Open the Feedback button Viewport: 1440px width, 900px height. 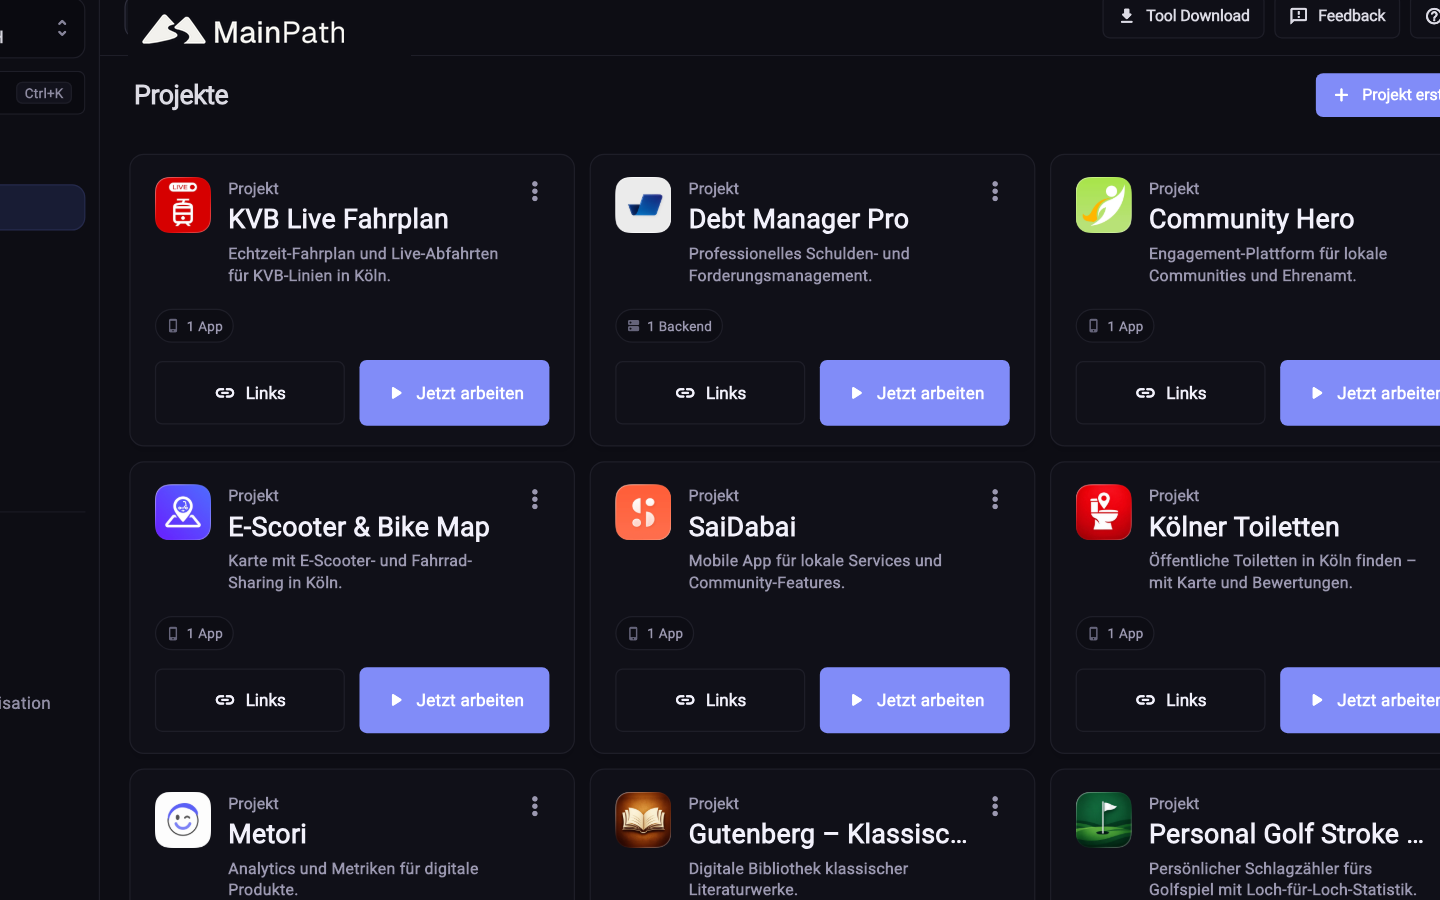coord(1337,16)
